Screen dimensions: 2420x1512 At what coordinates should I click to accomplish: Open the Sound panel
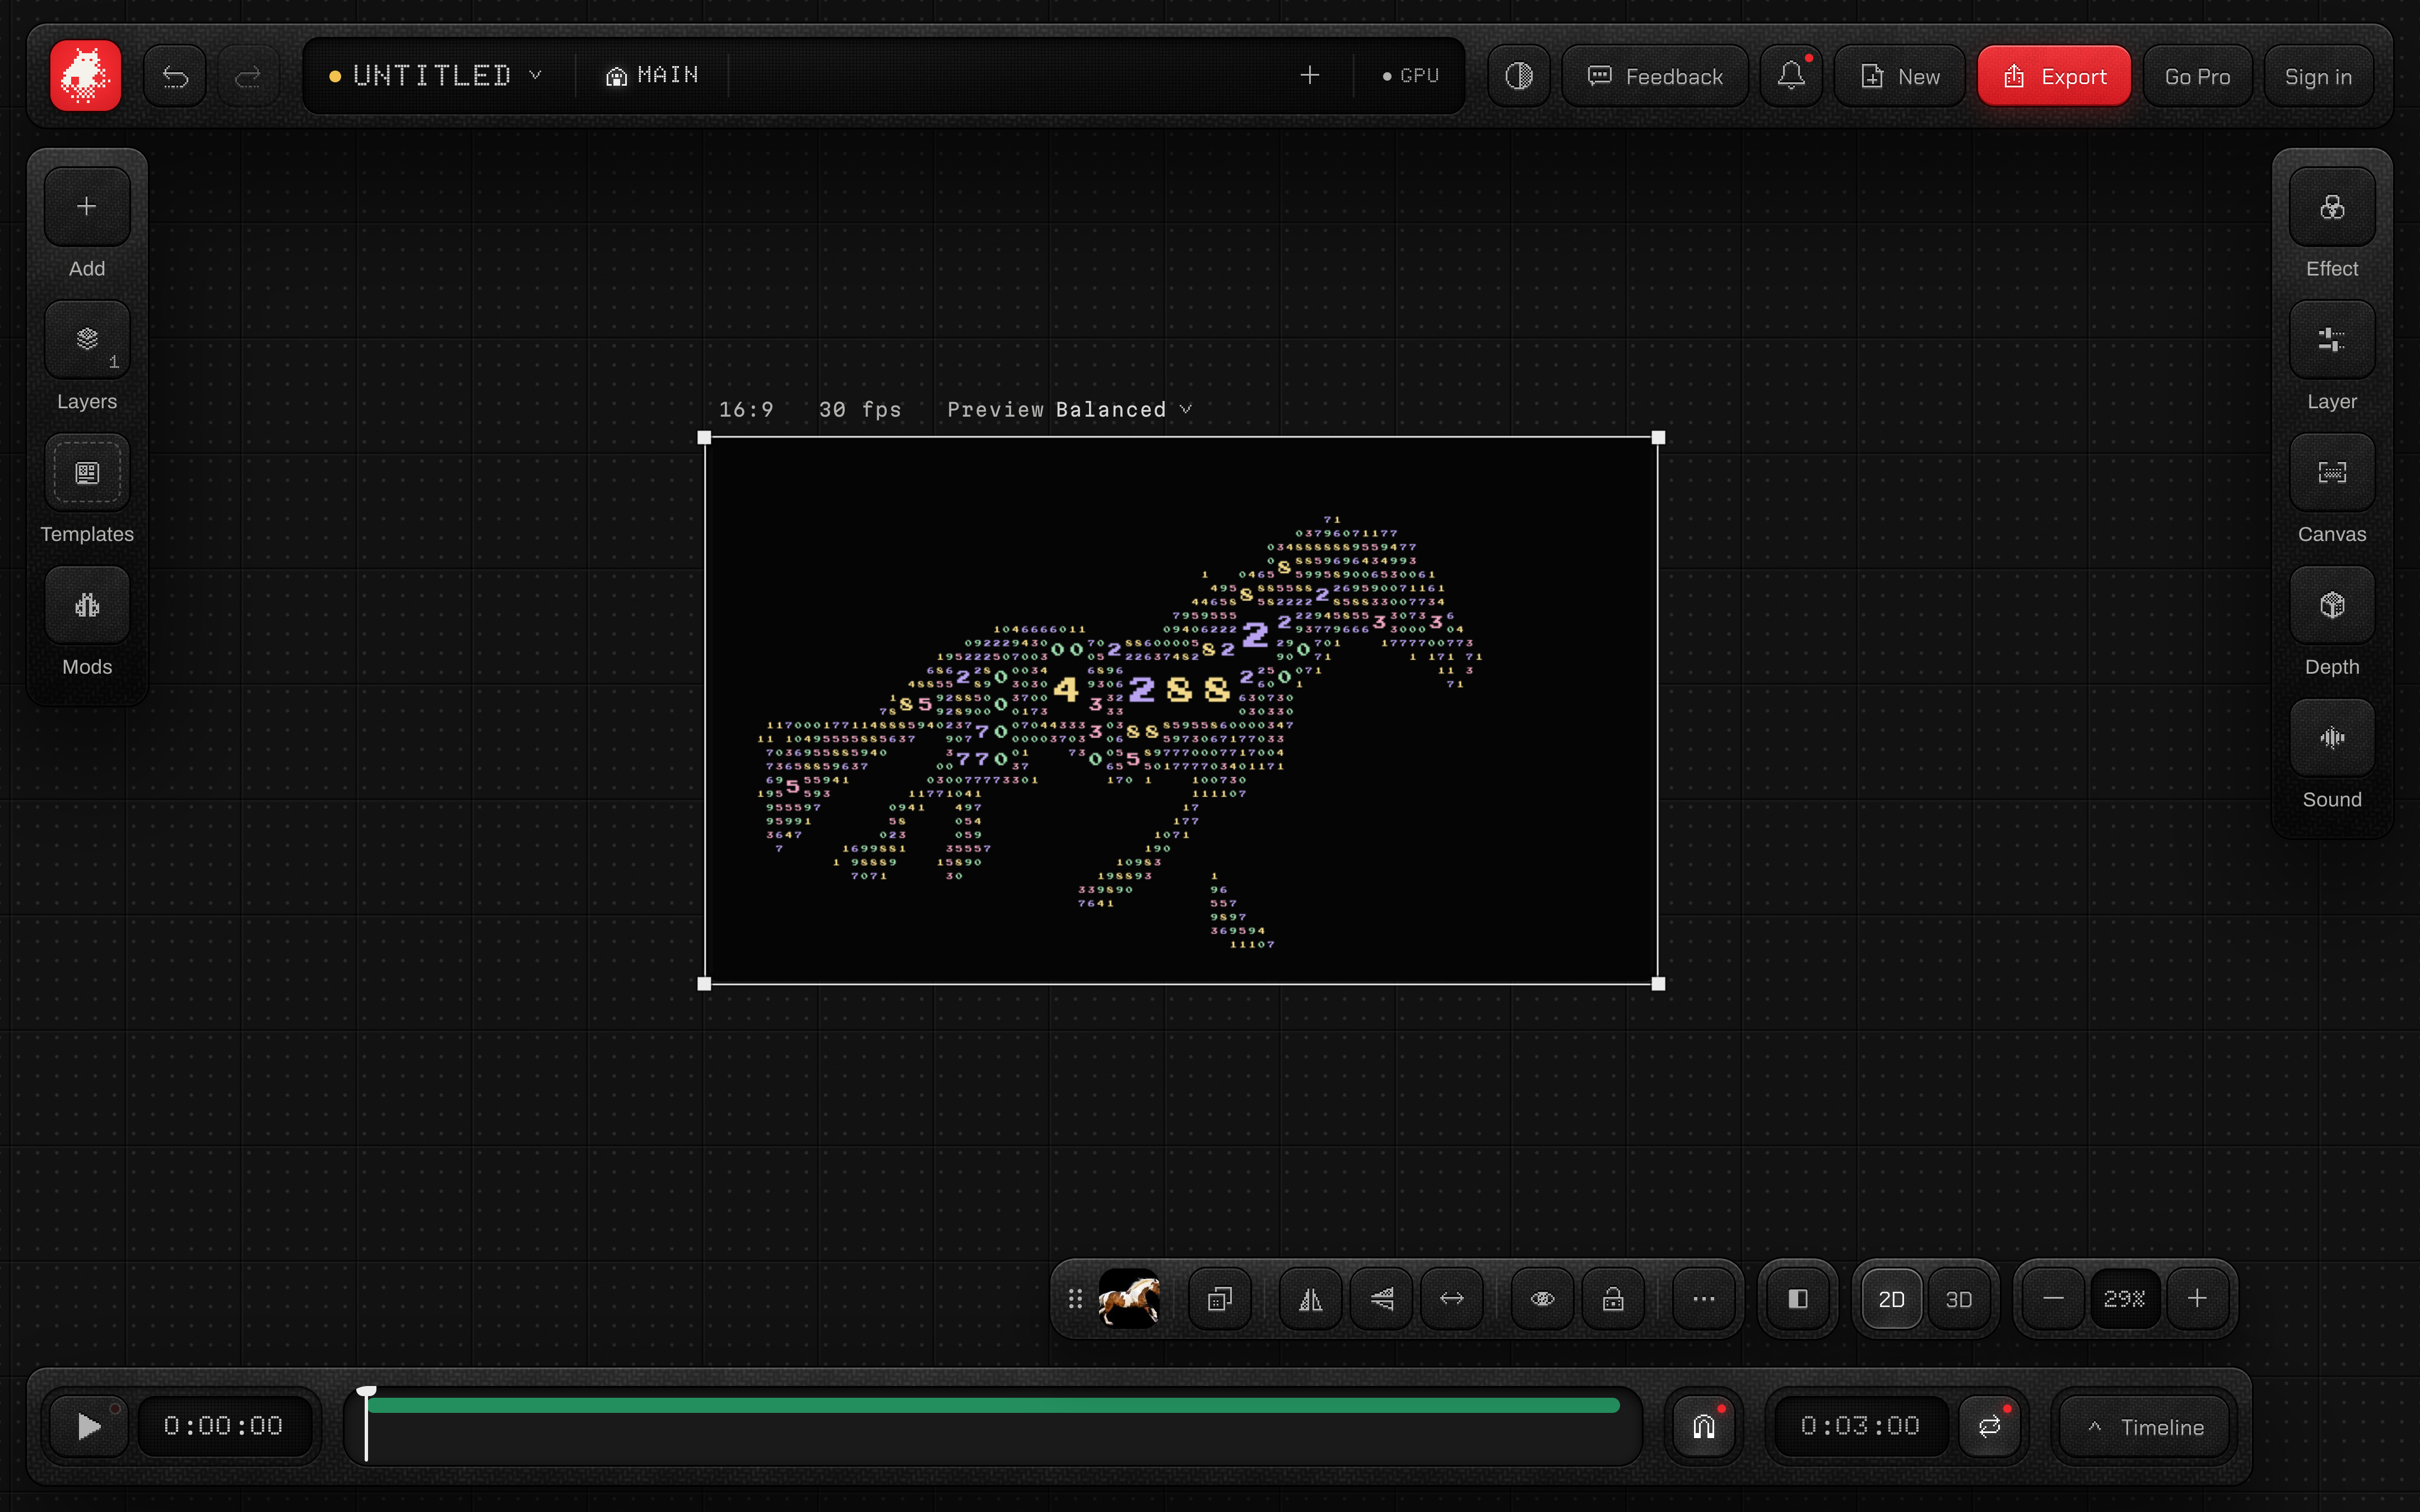tap(2332, 739)
